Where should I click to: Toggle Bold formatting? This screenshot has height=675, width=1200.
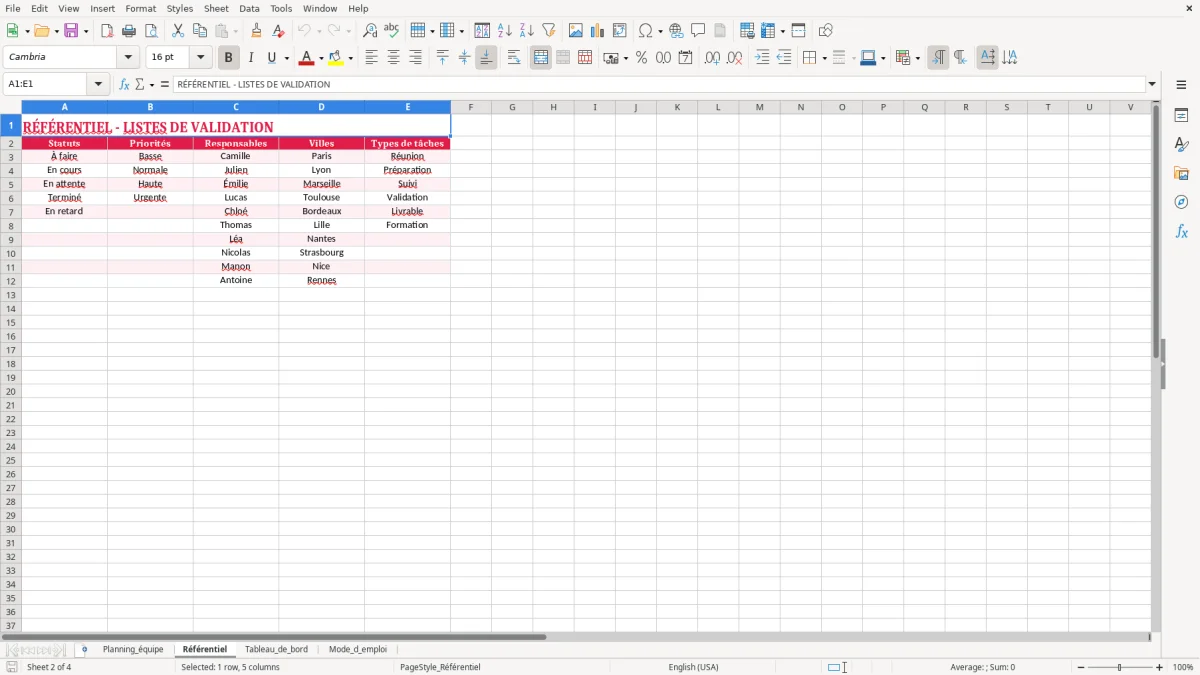pyautogui.click(x=229, y=58)
